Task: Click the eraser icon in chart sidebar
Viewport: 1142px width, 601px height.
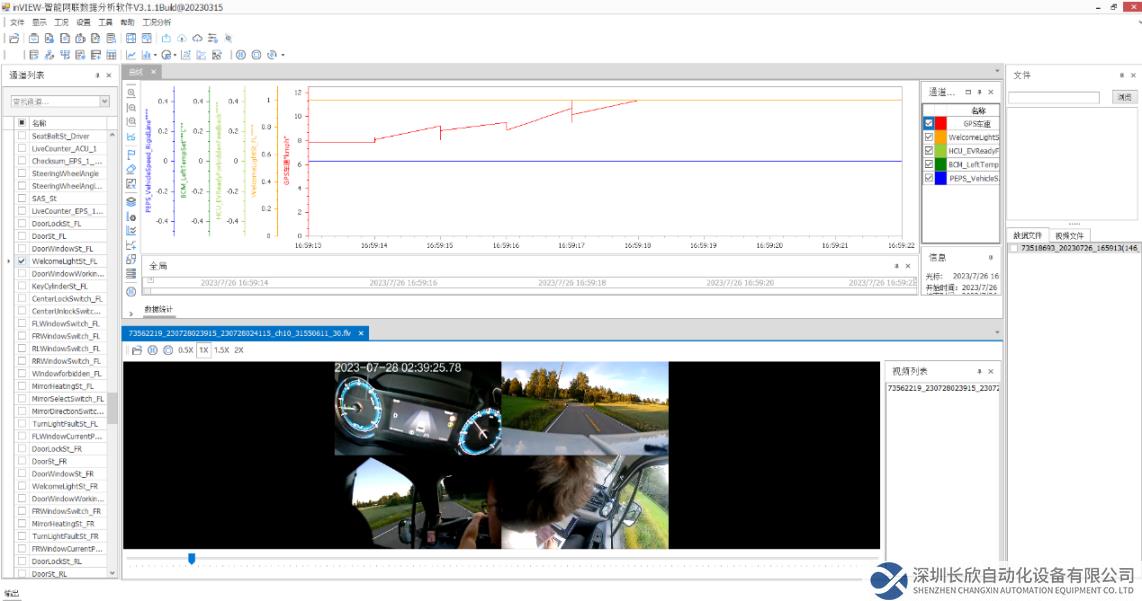Action: pos(131,169)
